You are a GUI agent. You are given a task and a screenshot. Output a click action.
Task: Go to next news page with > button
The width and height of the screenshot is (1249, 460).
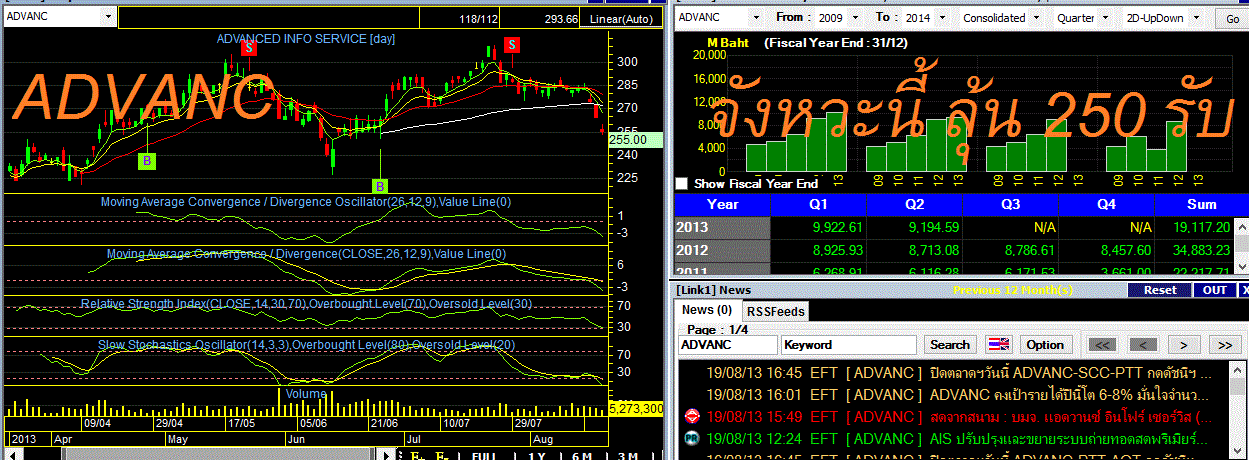(1183, 344)
